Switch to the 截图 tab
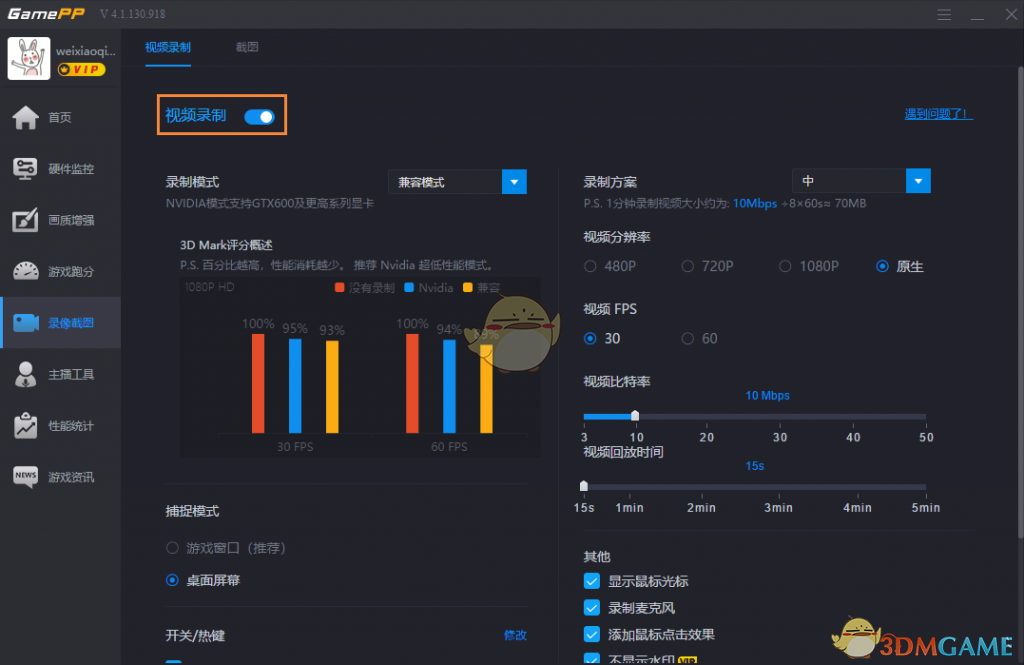1024x665 pixels. (247, 47)
